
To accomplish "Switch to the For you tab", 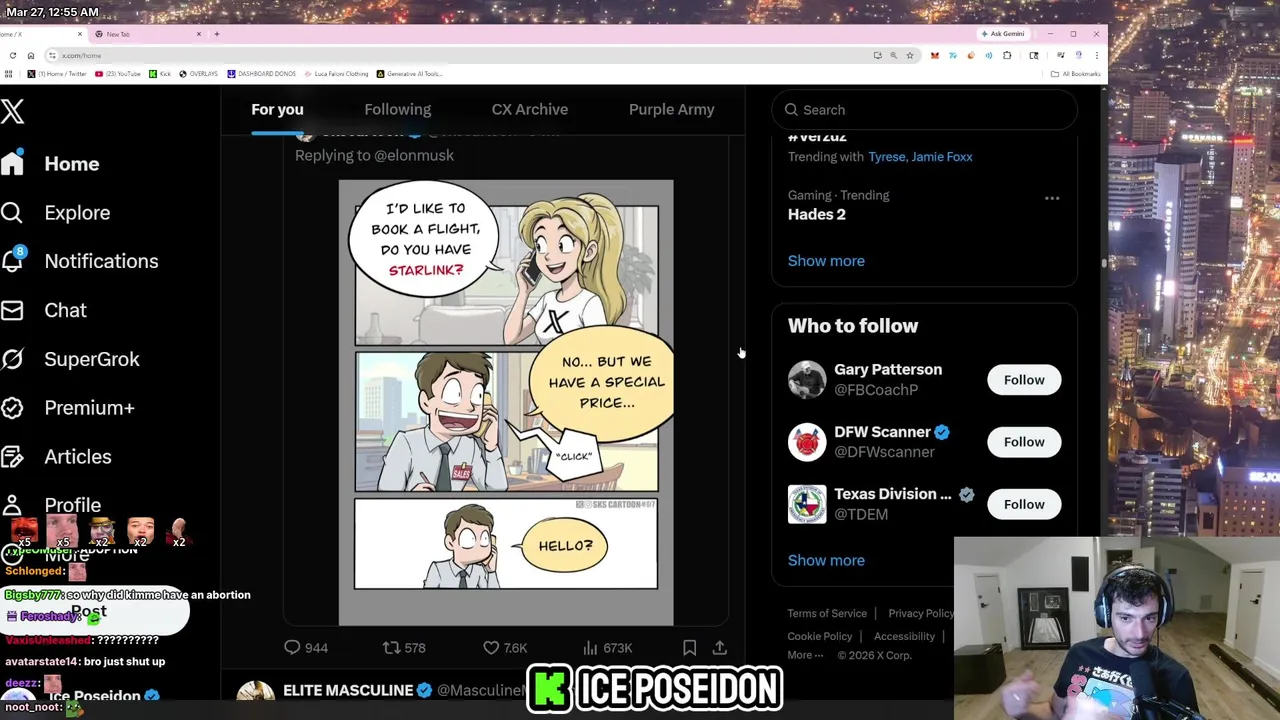I will 277,109.
